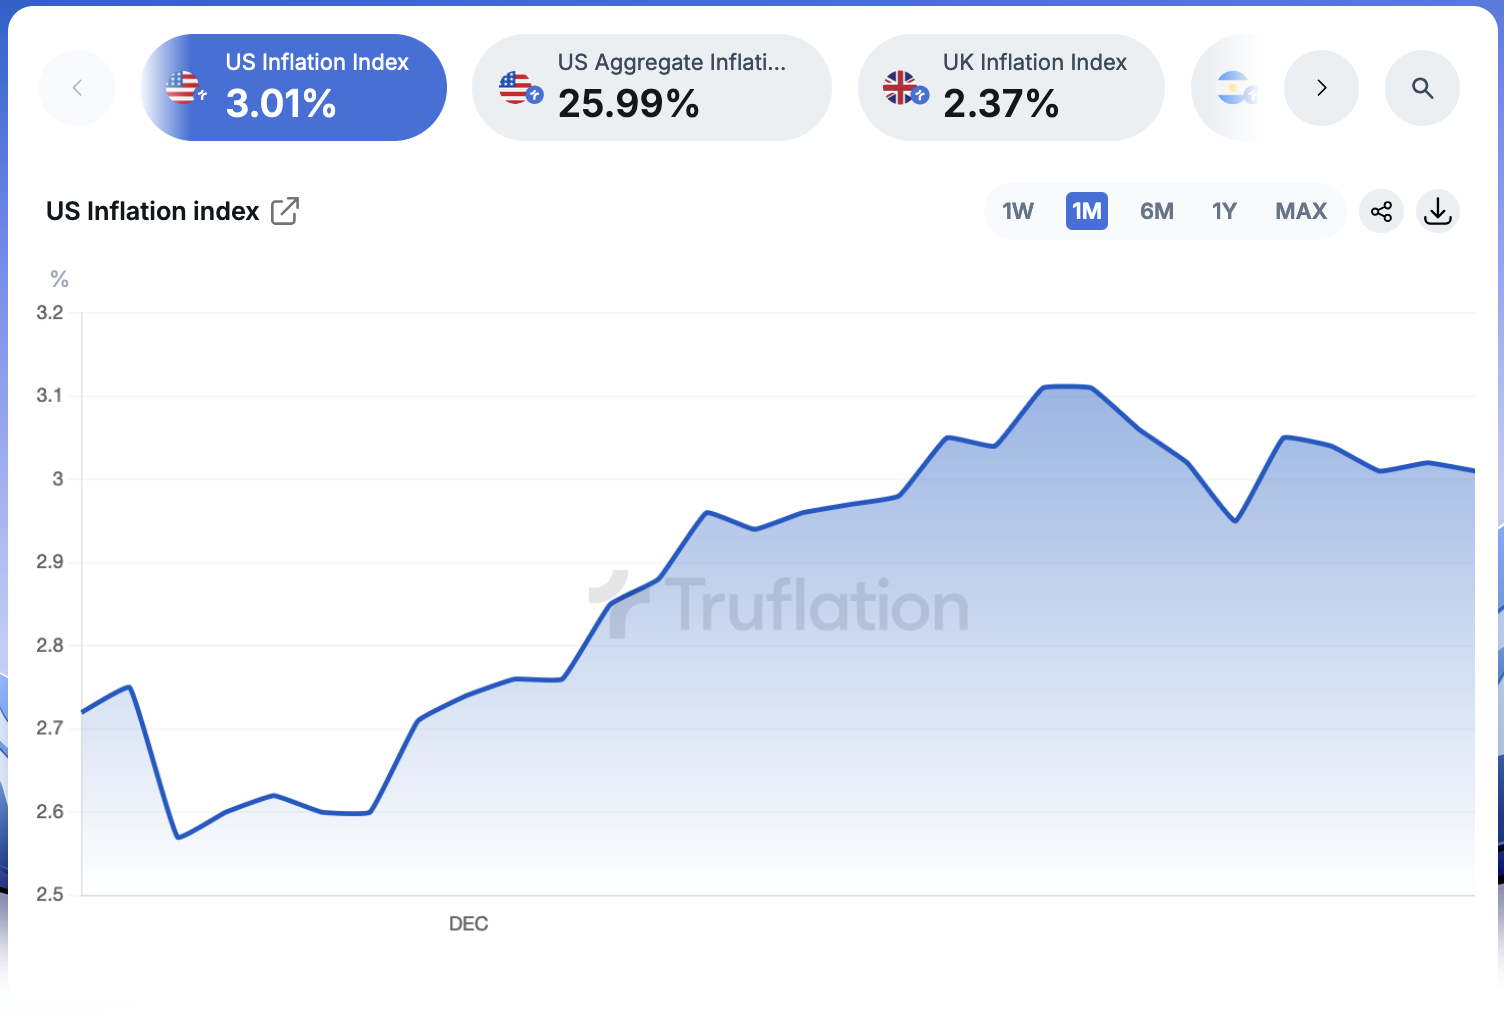Select the 1W time range

click(x=1018, y=211)
